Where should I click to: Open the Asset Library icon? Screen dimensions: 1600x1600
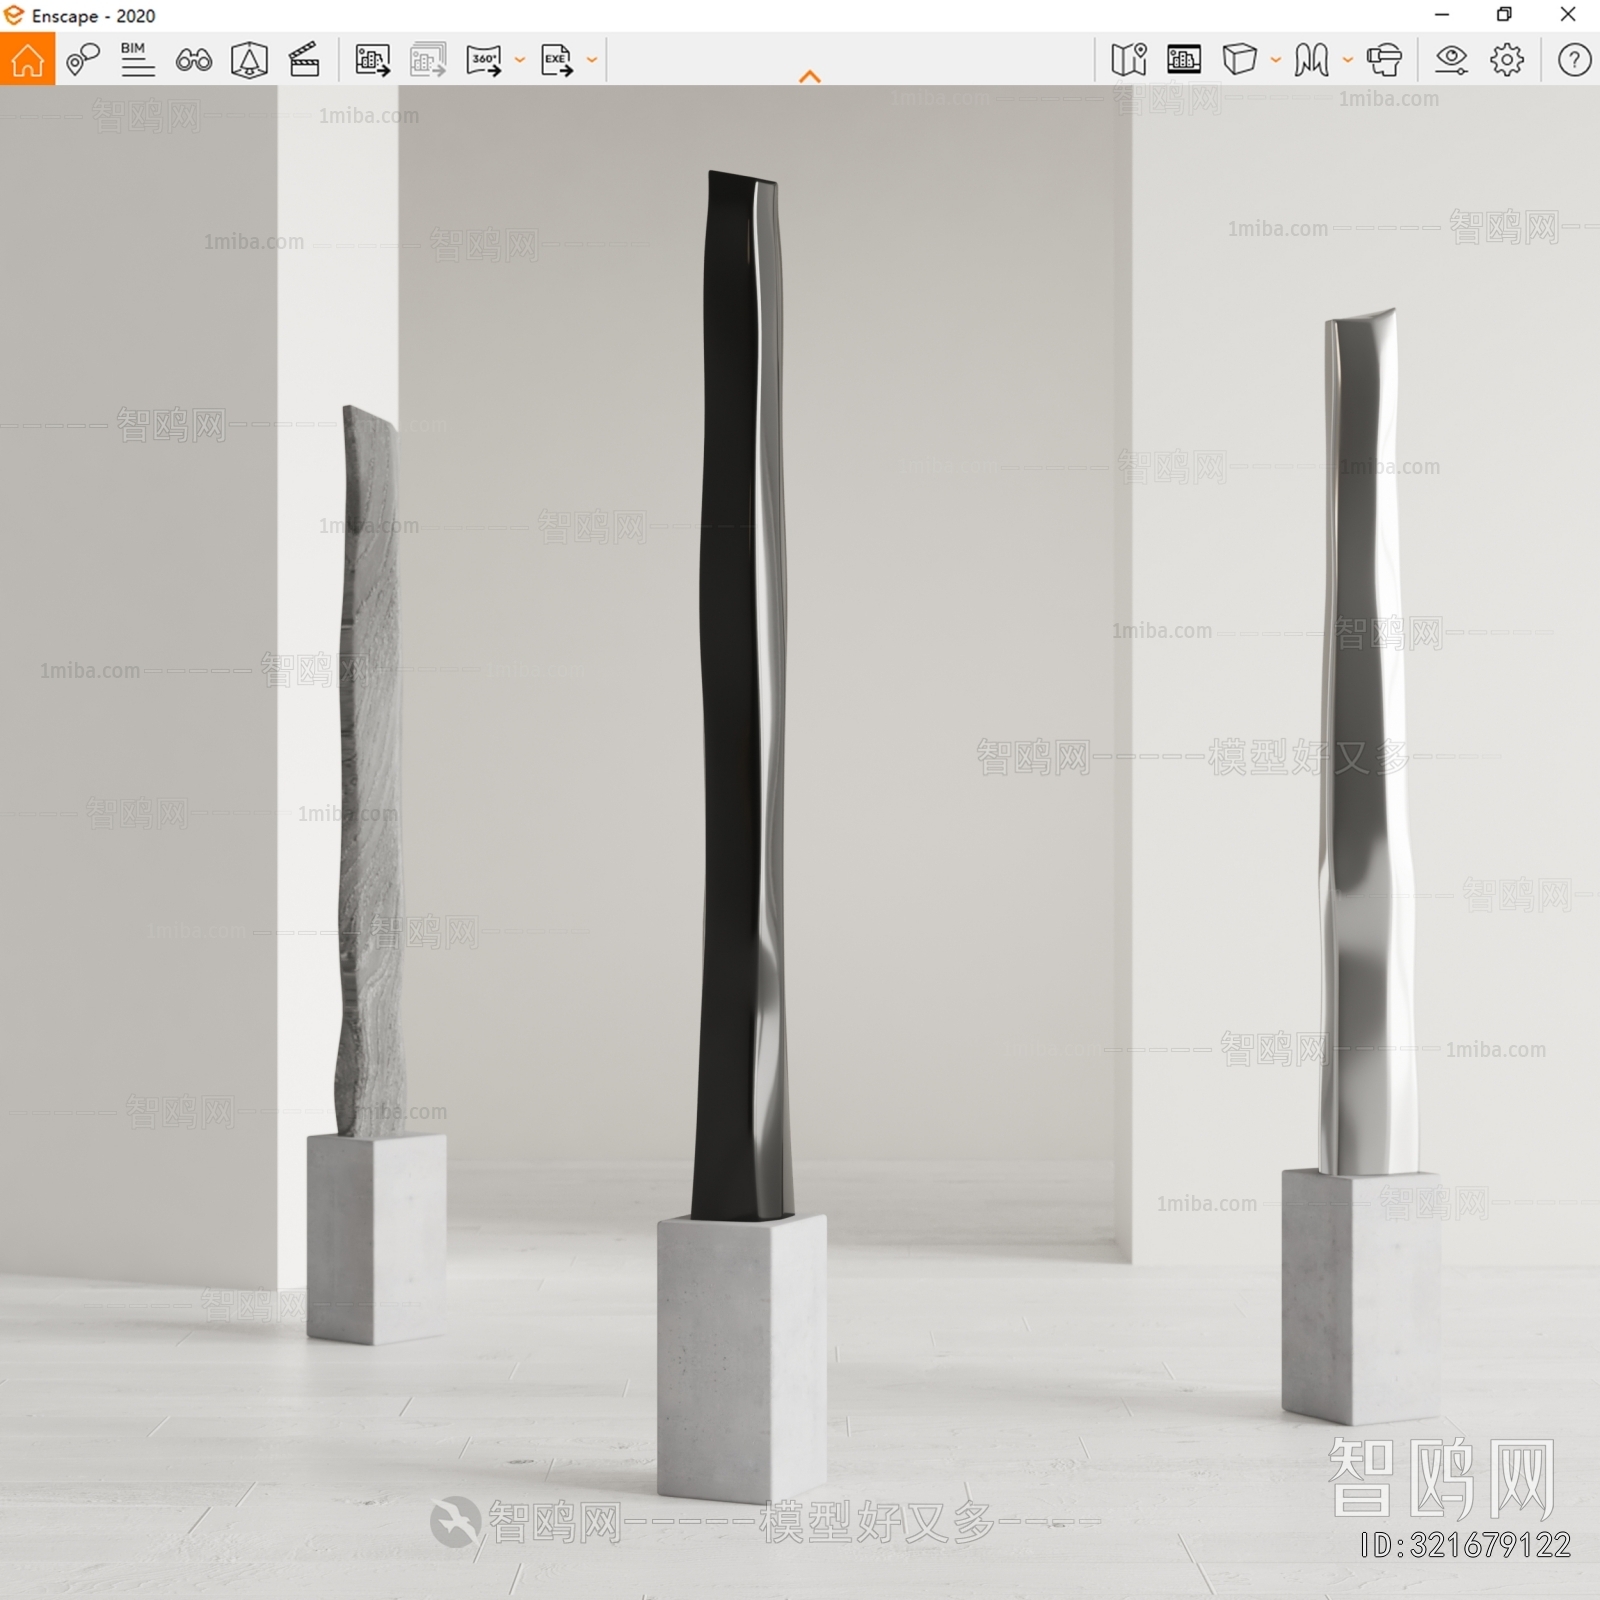pyautogui.click(x=1184, y=60)
